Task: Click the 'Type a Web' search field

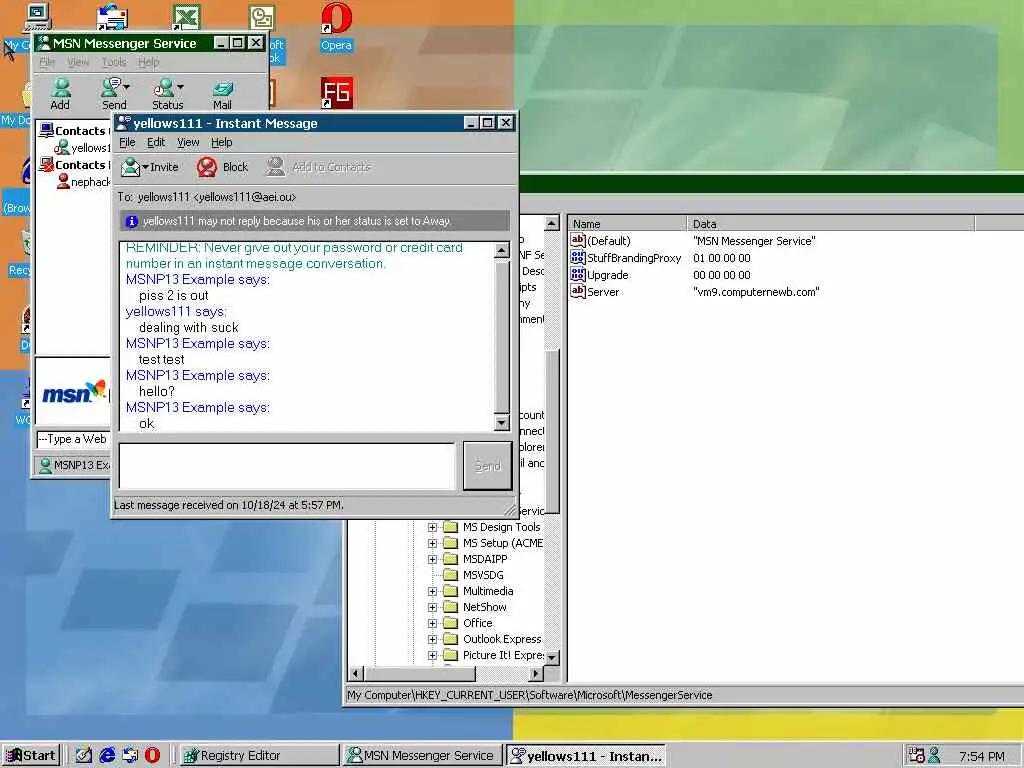Action: (x=73, y=440)
